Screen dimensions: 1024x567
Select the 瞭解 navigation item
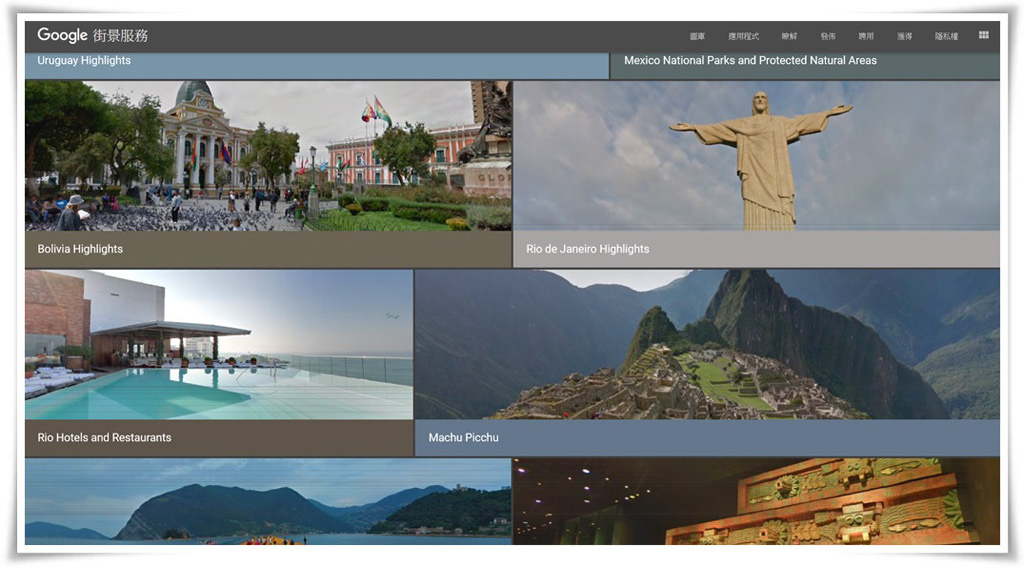coord(790,37)
